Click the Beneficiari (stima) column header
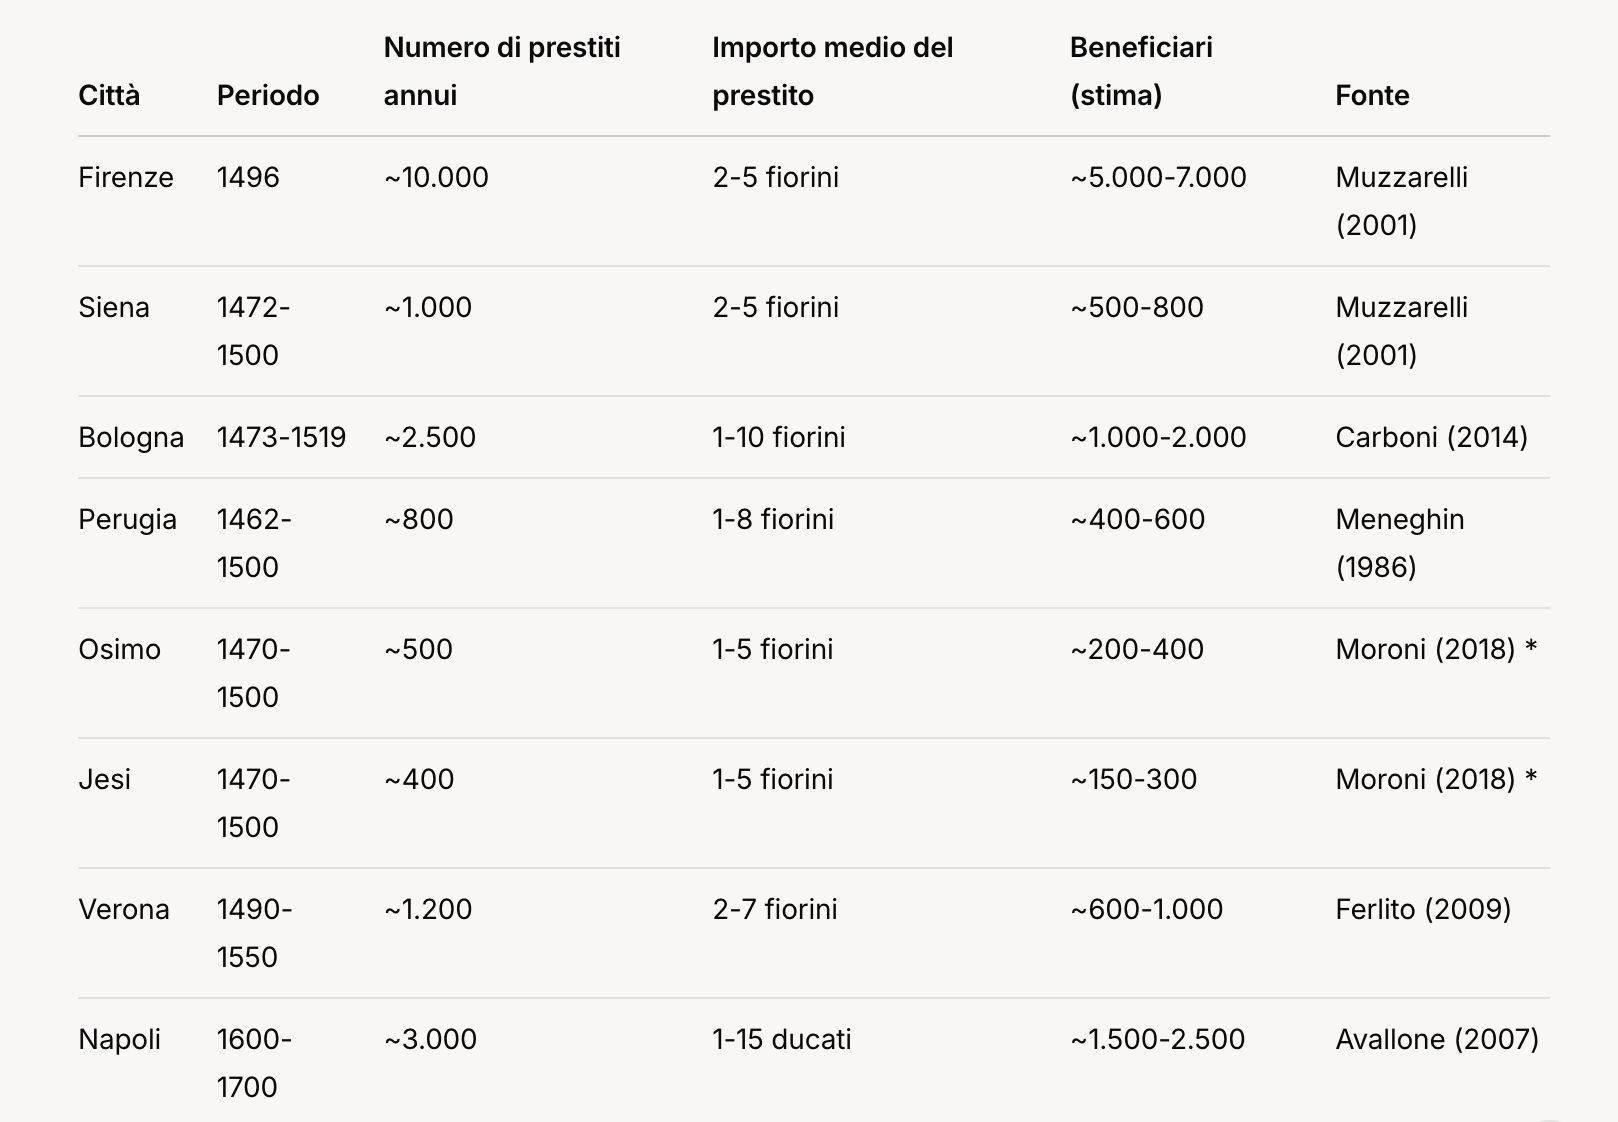Screen dimensions: 1618x1122 pyautogui.click(x=1141, y=71)
